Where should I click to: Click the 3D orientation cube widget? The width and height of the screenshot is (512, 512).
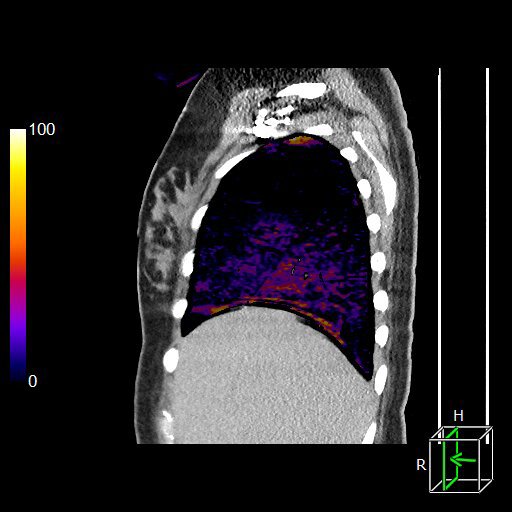point(461,459)
